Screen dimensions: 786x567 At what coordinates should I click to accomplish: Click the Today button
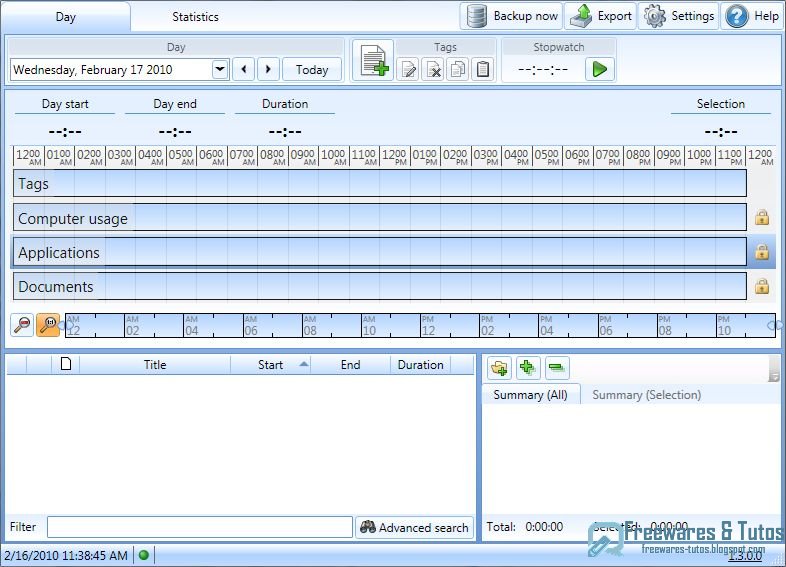click(x=312, y=69)
